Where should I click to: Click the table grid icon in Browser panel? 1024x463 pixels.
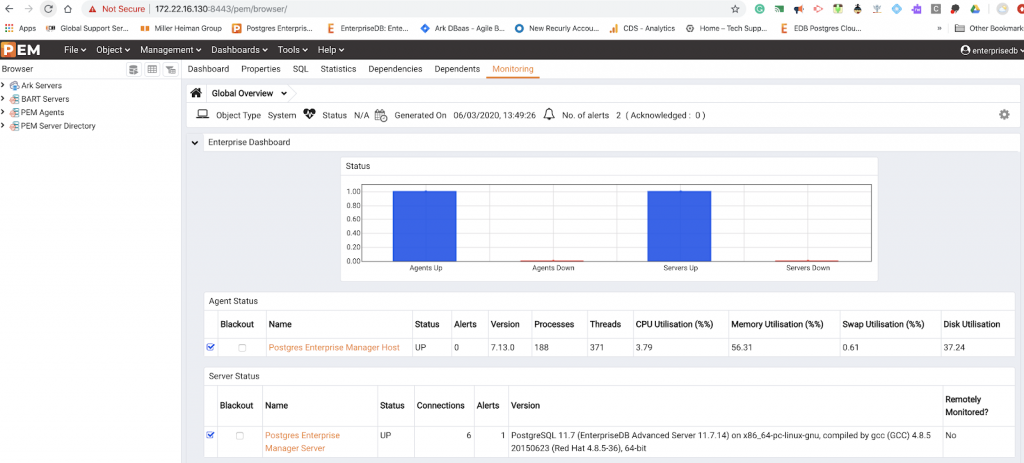click(152, 69)
